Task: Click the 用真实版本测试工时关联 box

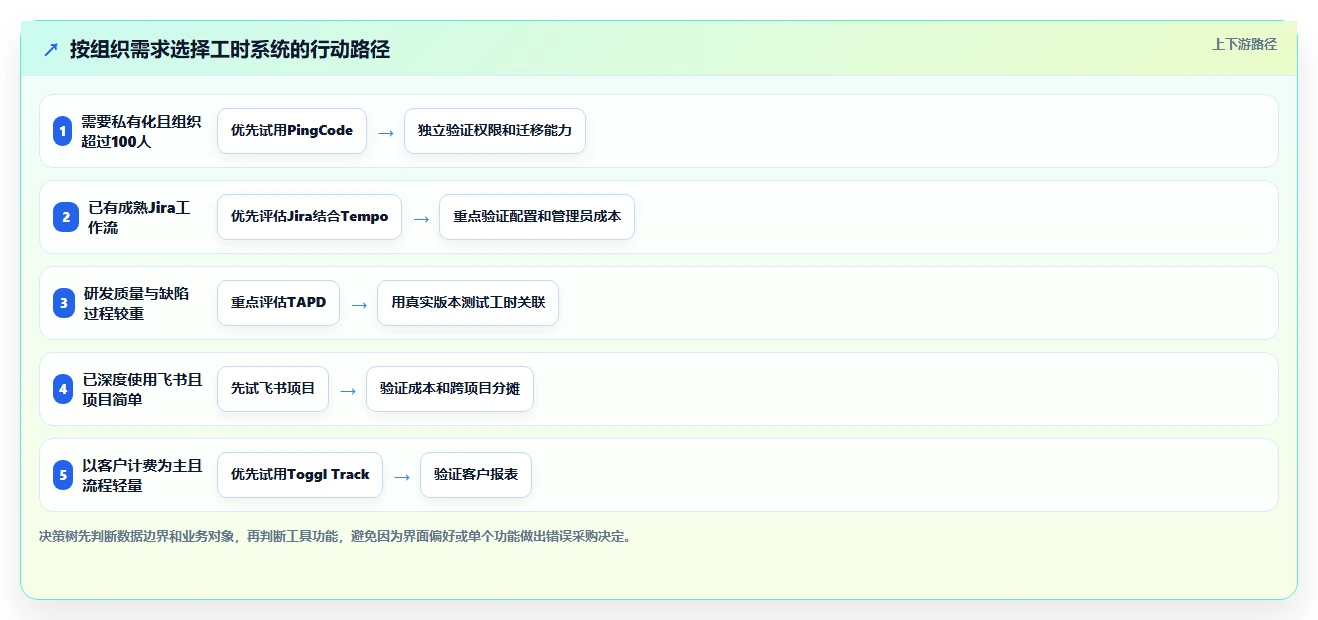Action: pyautogui.click(x=468, y=303)
